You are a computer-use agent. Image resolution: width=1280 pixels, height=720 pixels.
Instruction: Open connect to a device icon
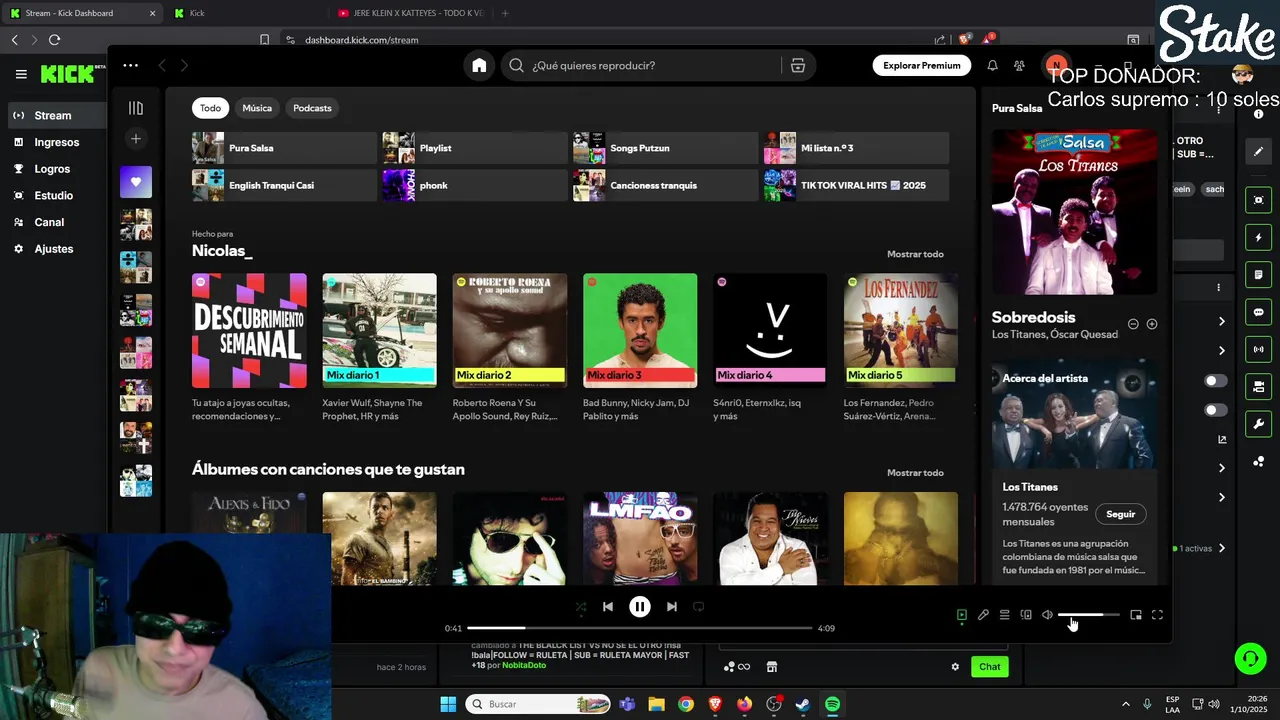click(x=1026, y=615)
